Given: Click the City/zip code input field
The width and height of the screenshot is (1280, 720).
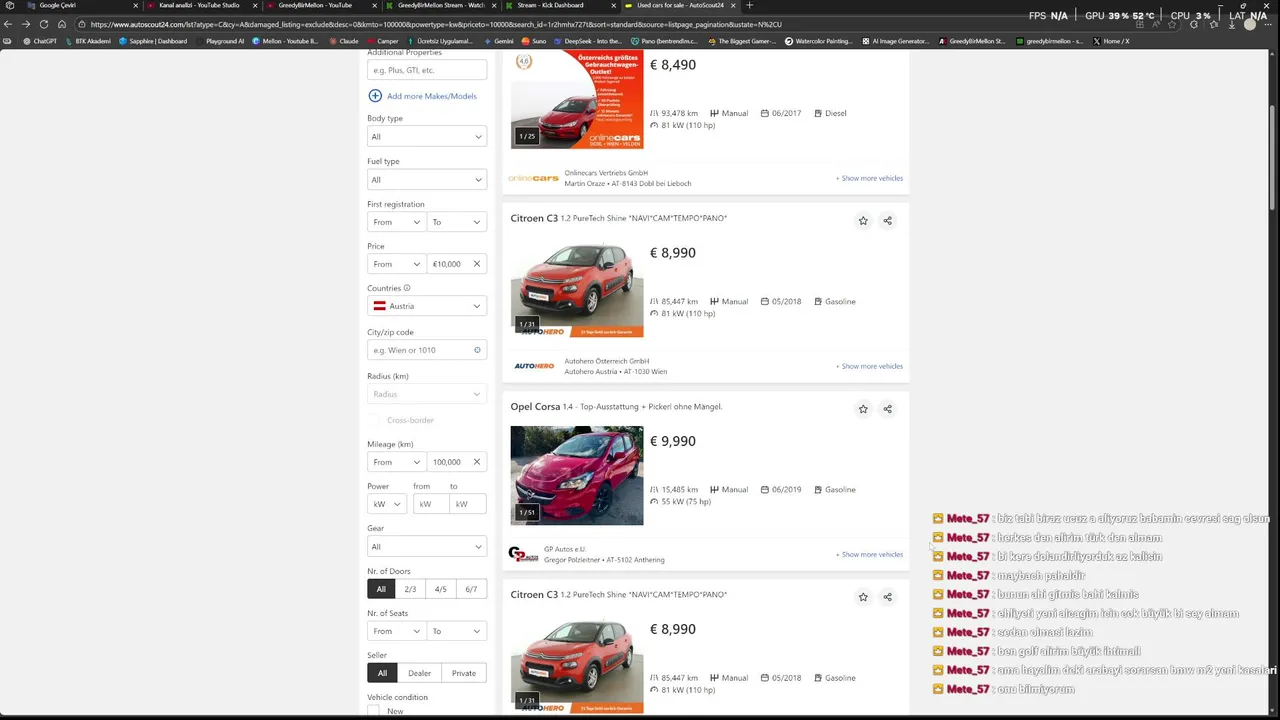Looking at the screenshot, I should [426, 350].
